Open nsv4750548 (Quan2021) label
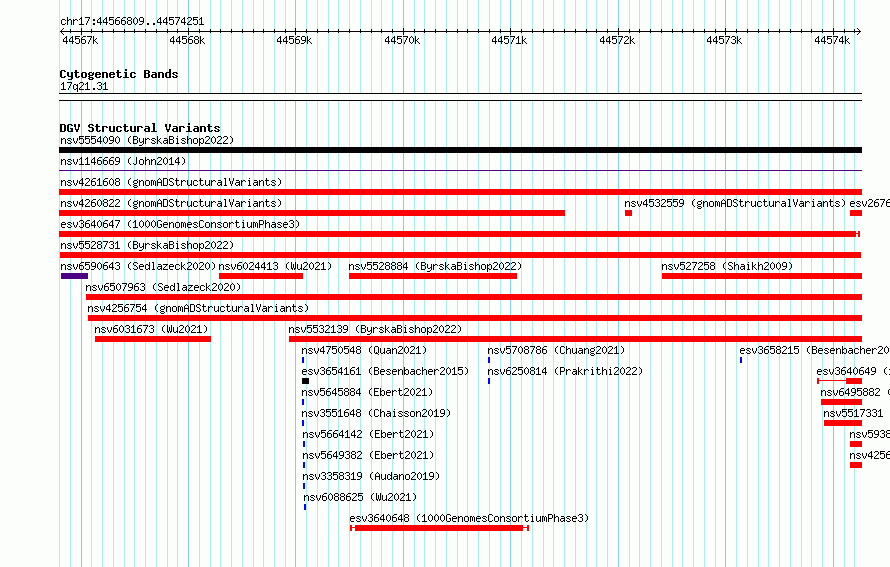 [x=364, y=350]
